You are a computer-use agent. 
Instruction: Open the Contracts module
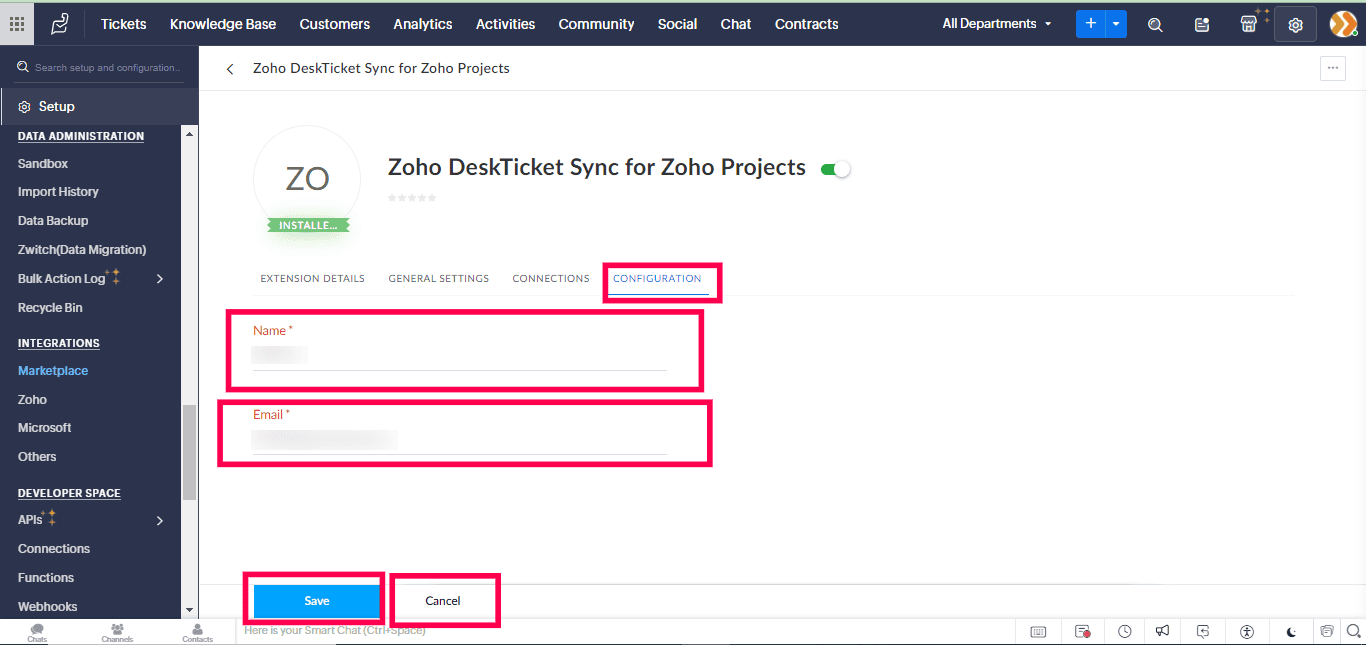[x=807, y=24]
